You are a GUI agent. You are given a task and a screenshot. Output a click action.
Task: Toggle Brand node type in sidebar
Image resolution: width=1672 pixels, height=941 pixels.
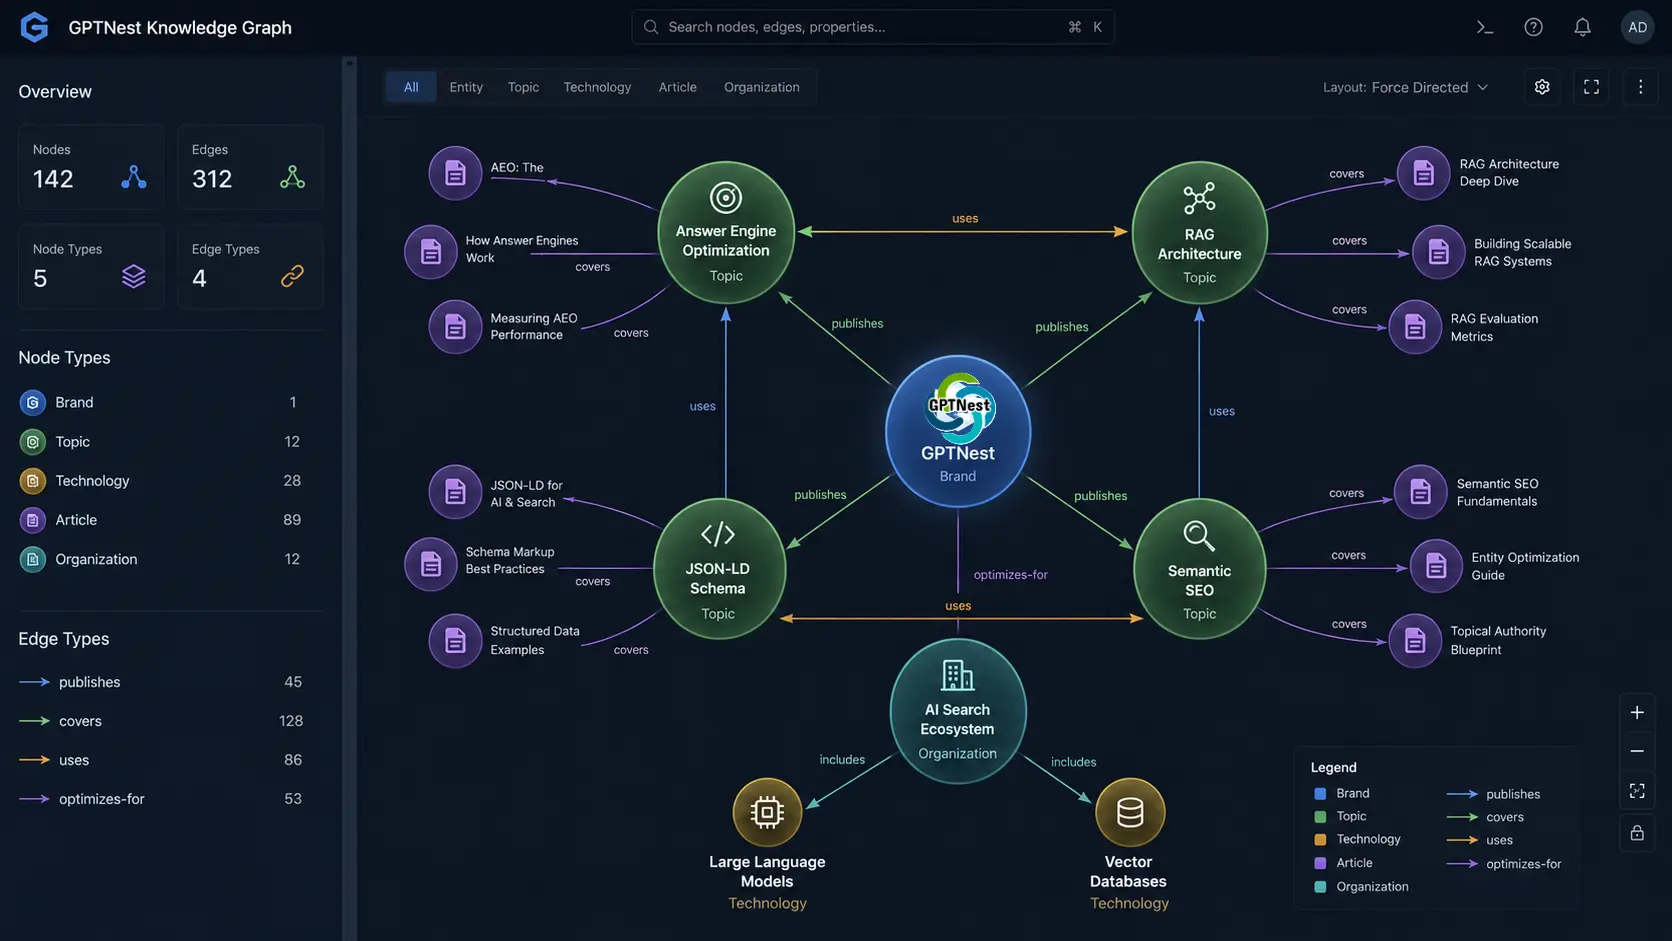coord(160,402)
